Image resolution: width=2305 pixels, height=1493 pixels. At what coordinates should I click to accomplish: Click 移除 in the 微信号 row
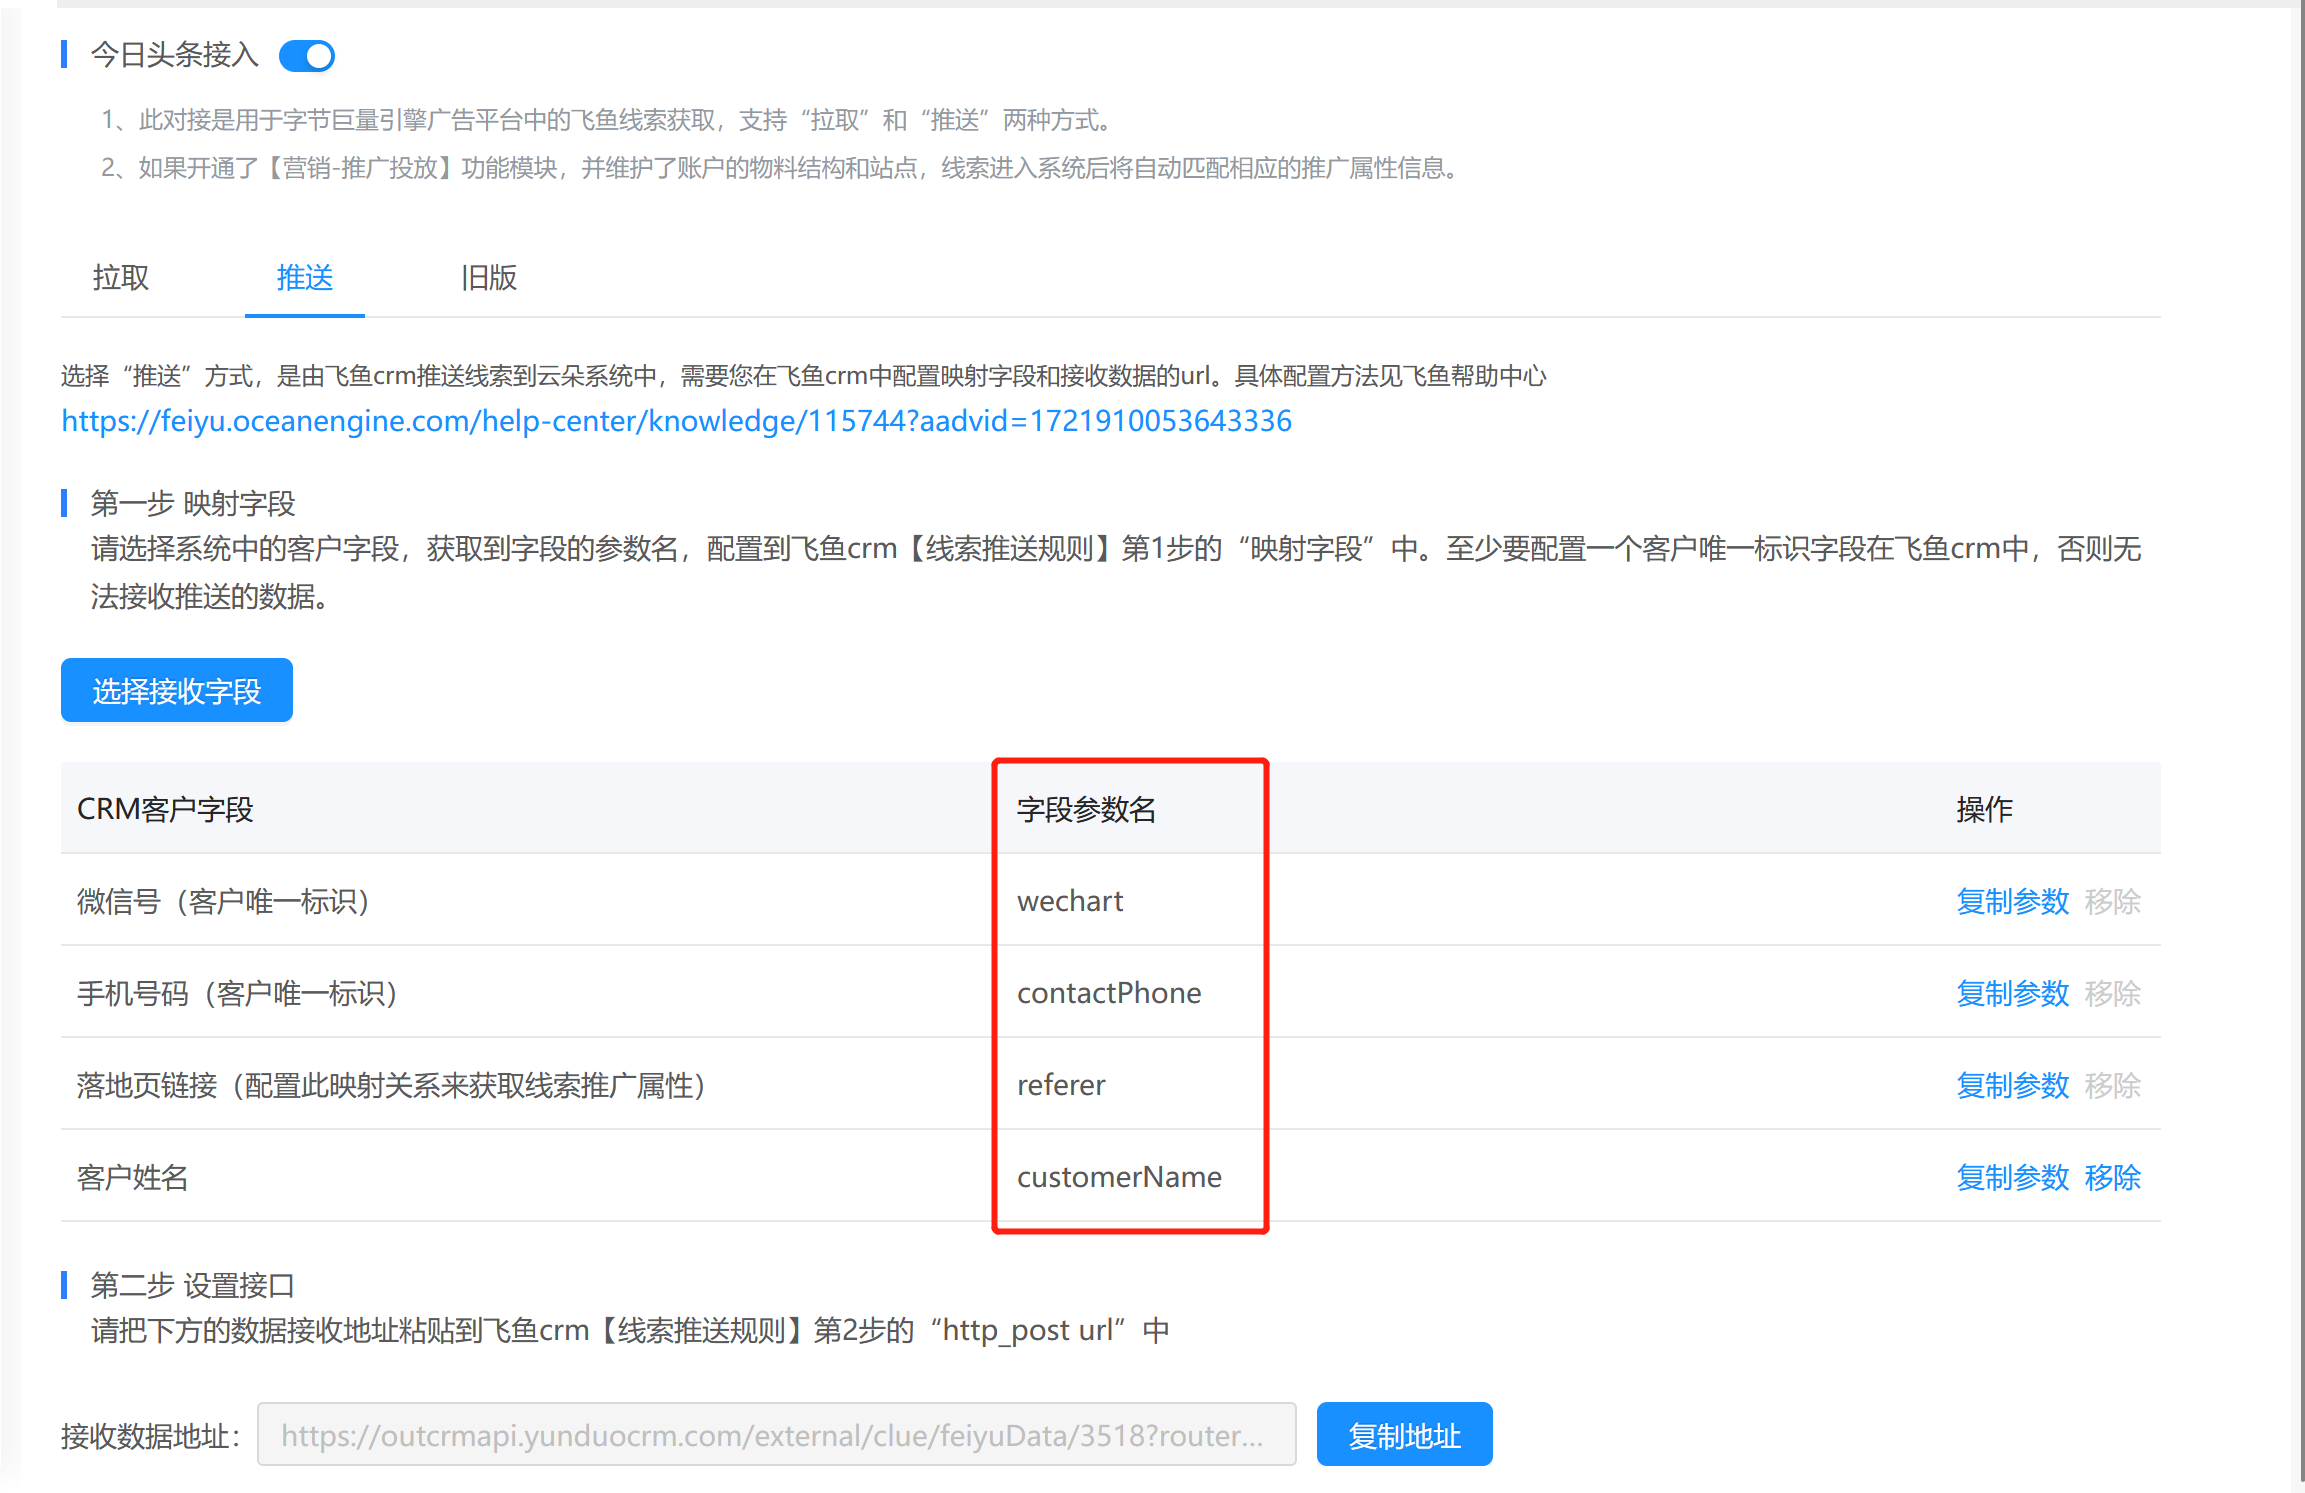tap(2112, 901)
